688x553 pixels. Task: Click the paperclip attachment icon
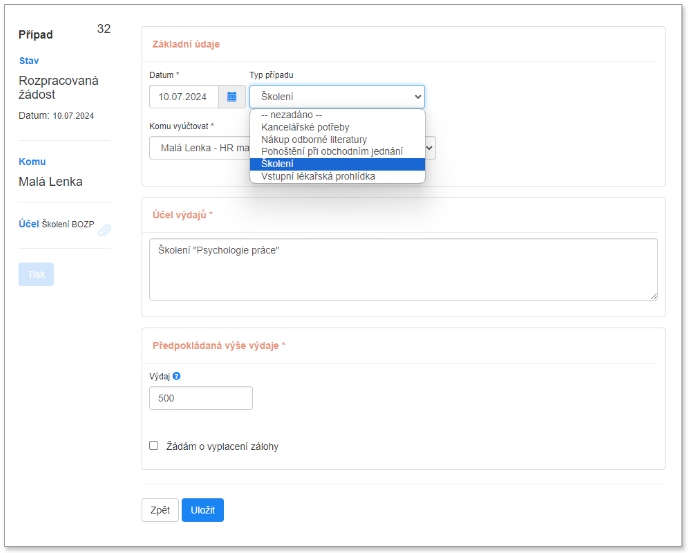click(104, 230)
